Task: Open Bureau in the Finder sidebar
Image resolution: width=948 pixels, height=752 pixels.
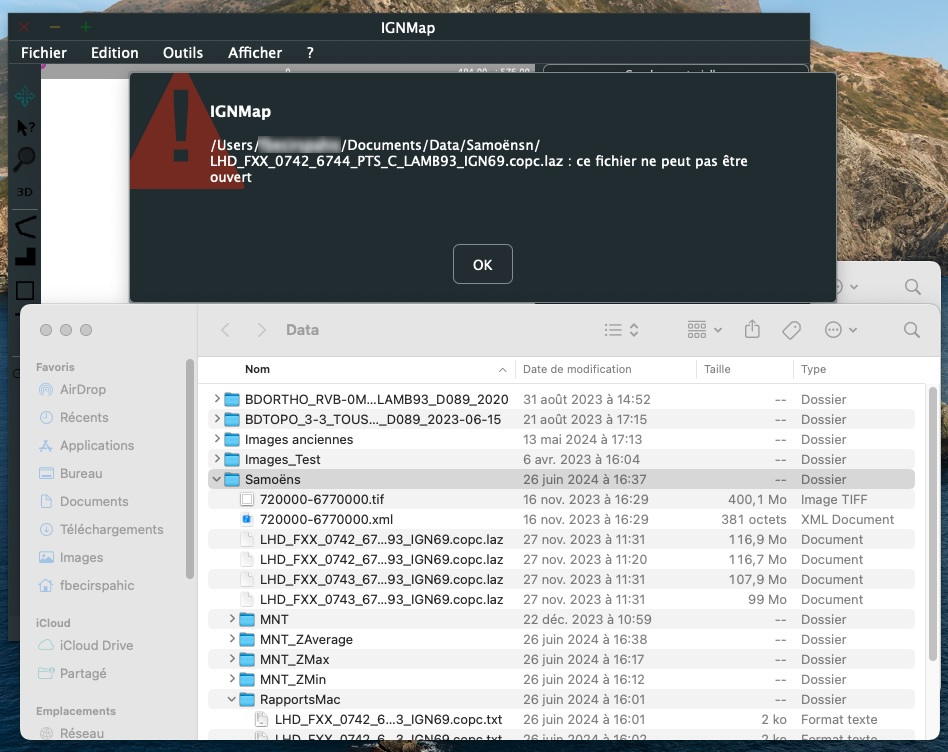Action: point(81,473)
